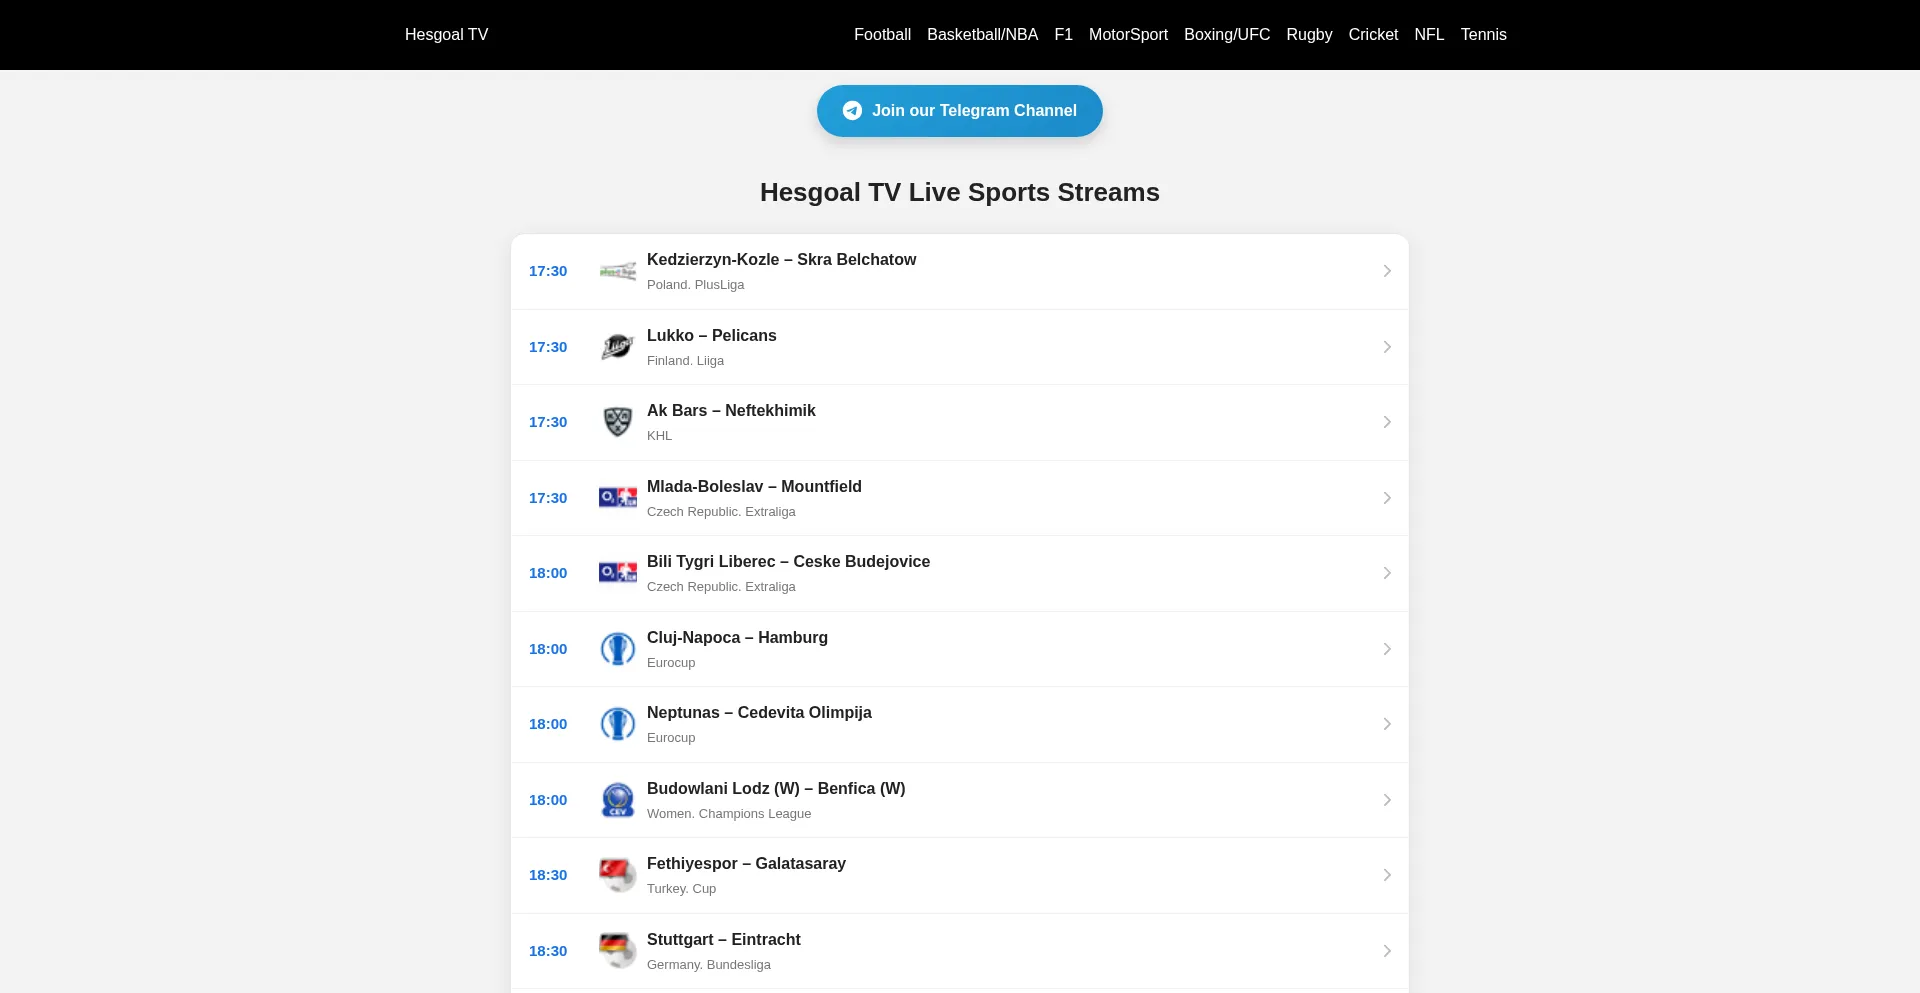This screenshot has height=993, width=1920.
Task: Open the Cricket section
Action: tap(1373, 34)
